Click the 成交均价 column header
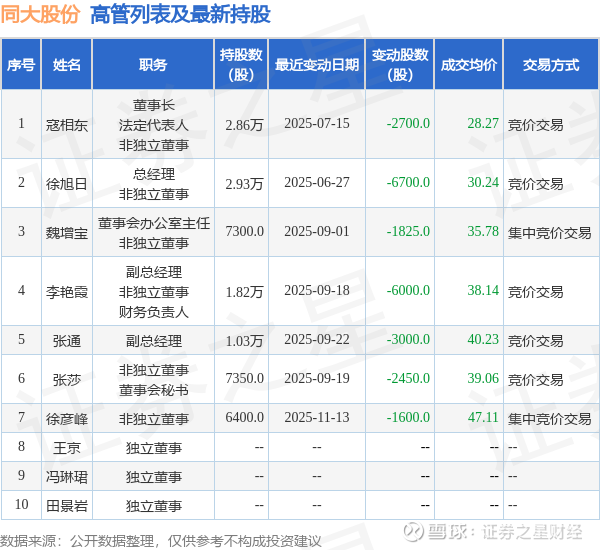The width and height of the screenshot is (600, 550). point(469,64)
